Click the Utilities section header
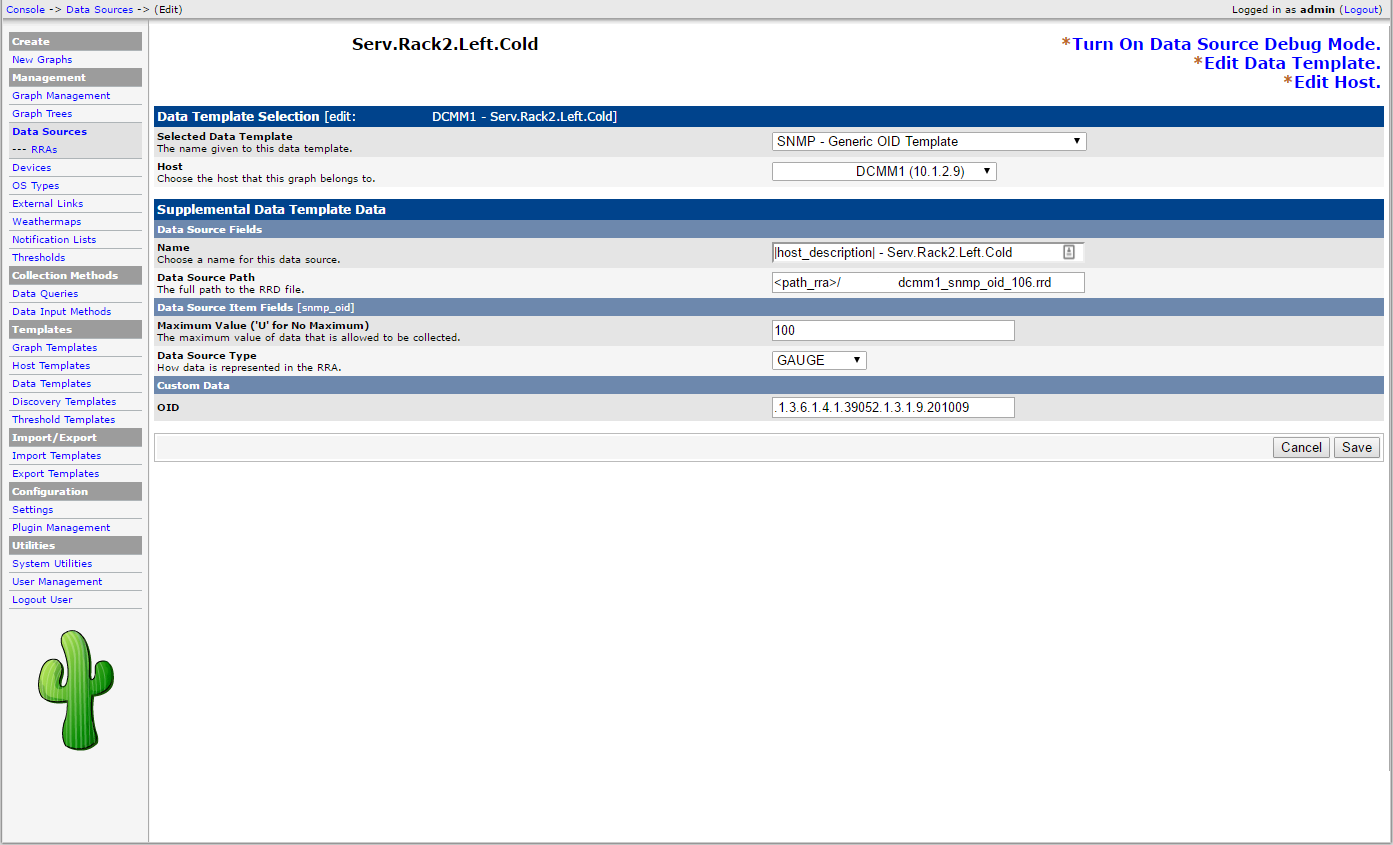This screenshot has width=1393, height=845. 75,545
